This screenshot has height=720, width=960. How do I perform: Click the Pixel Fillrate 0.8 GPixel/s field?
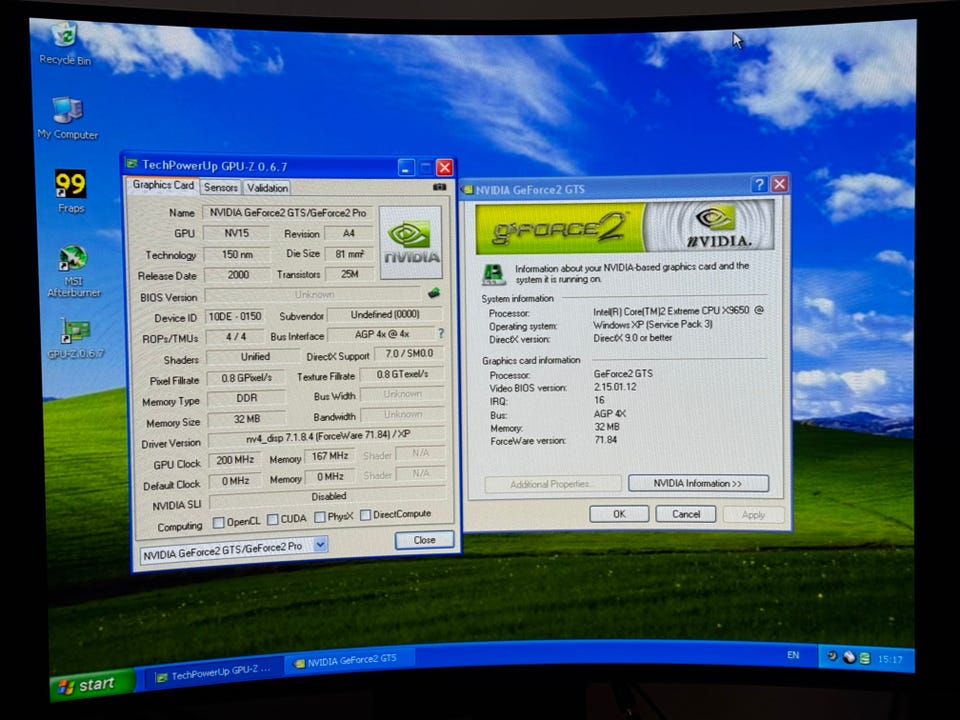click(246, 378)
